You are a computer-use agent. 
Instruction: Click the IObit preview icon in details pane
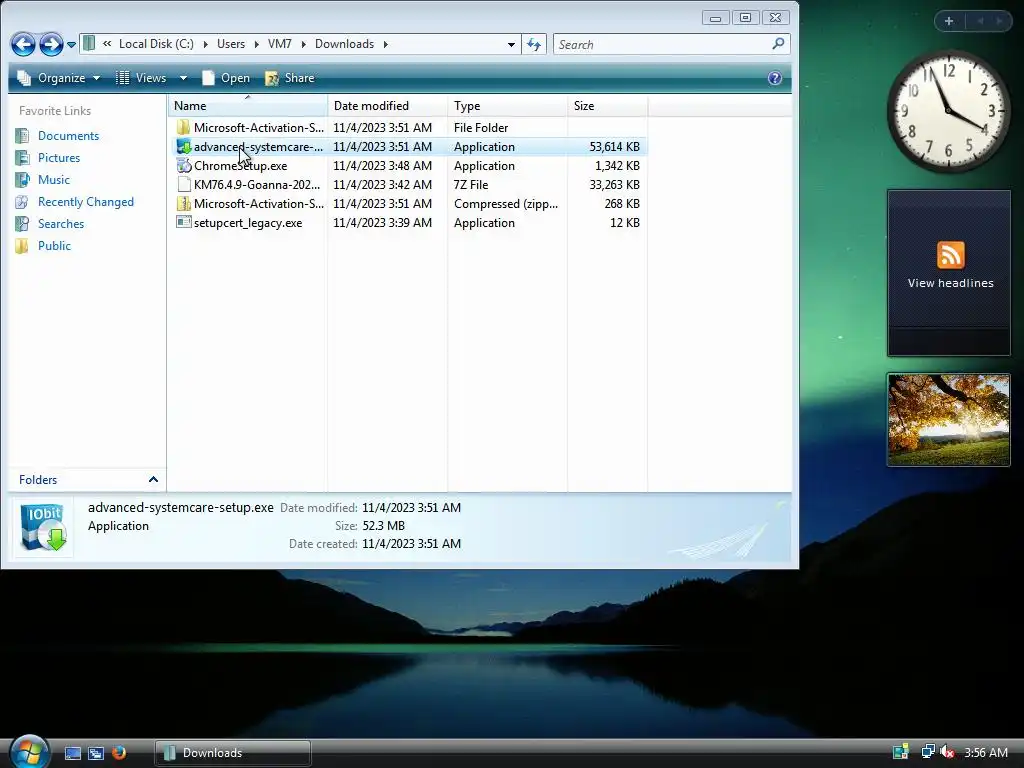click(x=43, y=526)
